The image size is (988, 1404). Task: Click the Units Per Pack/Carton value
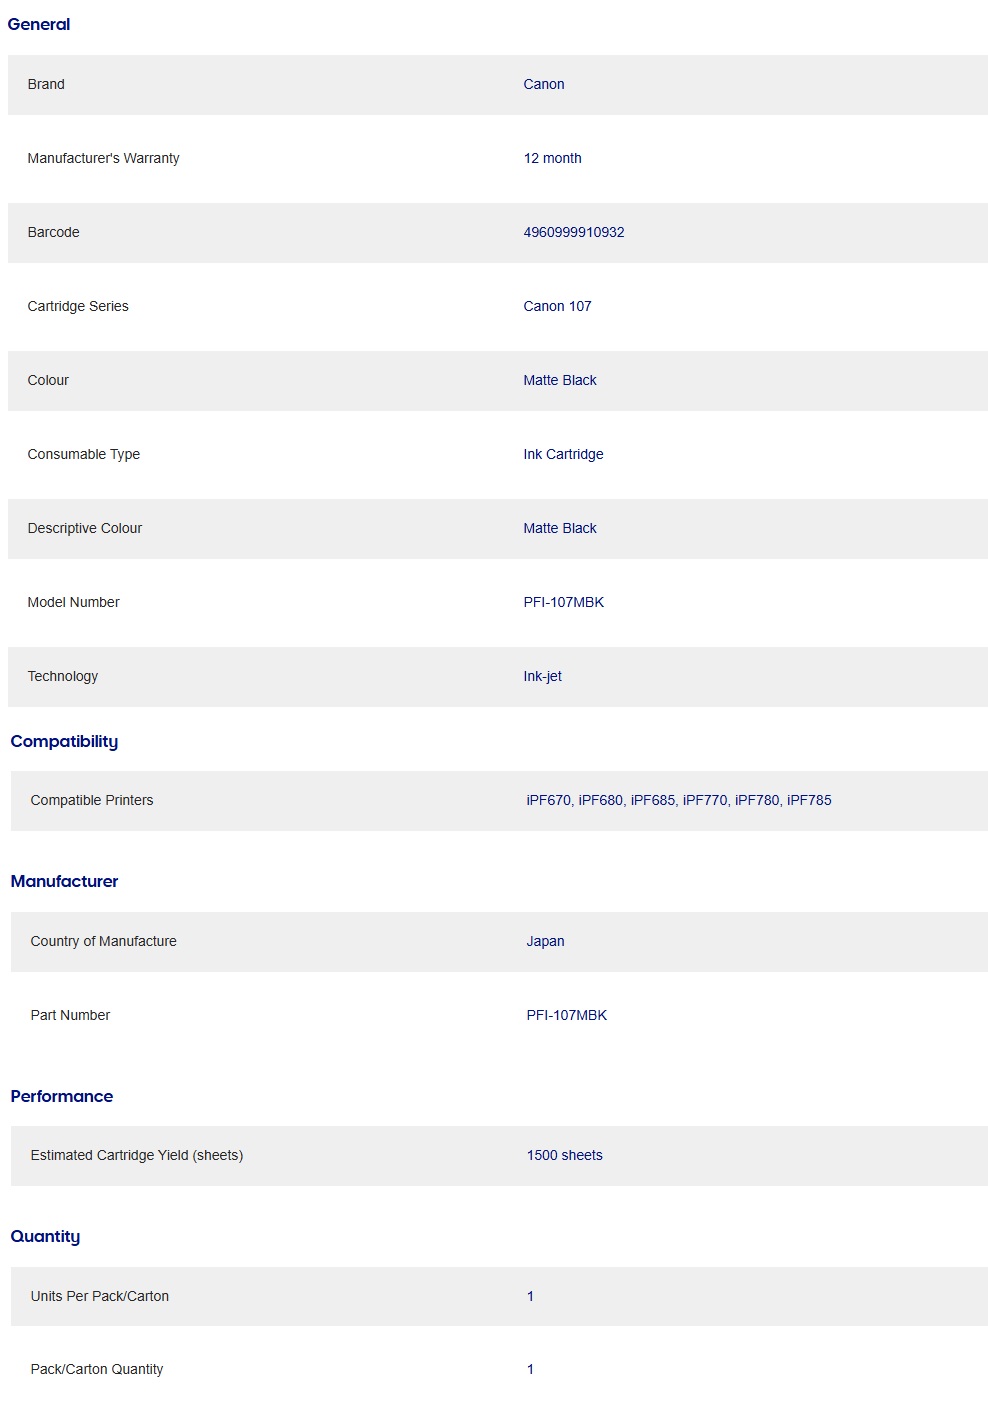click(530, 1296)
